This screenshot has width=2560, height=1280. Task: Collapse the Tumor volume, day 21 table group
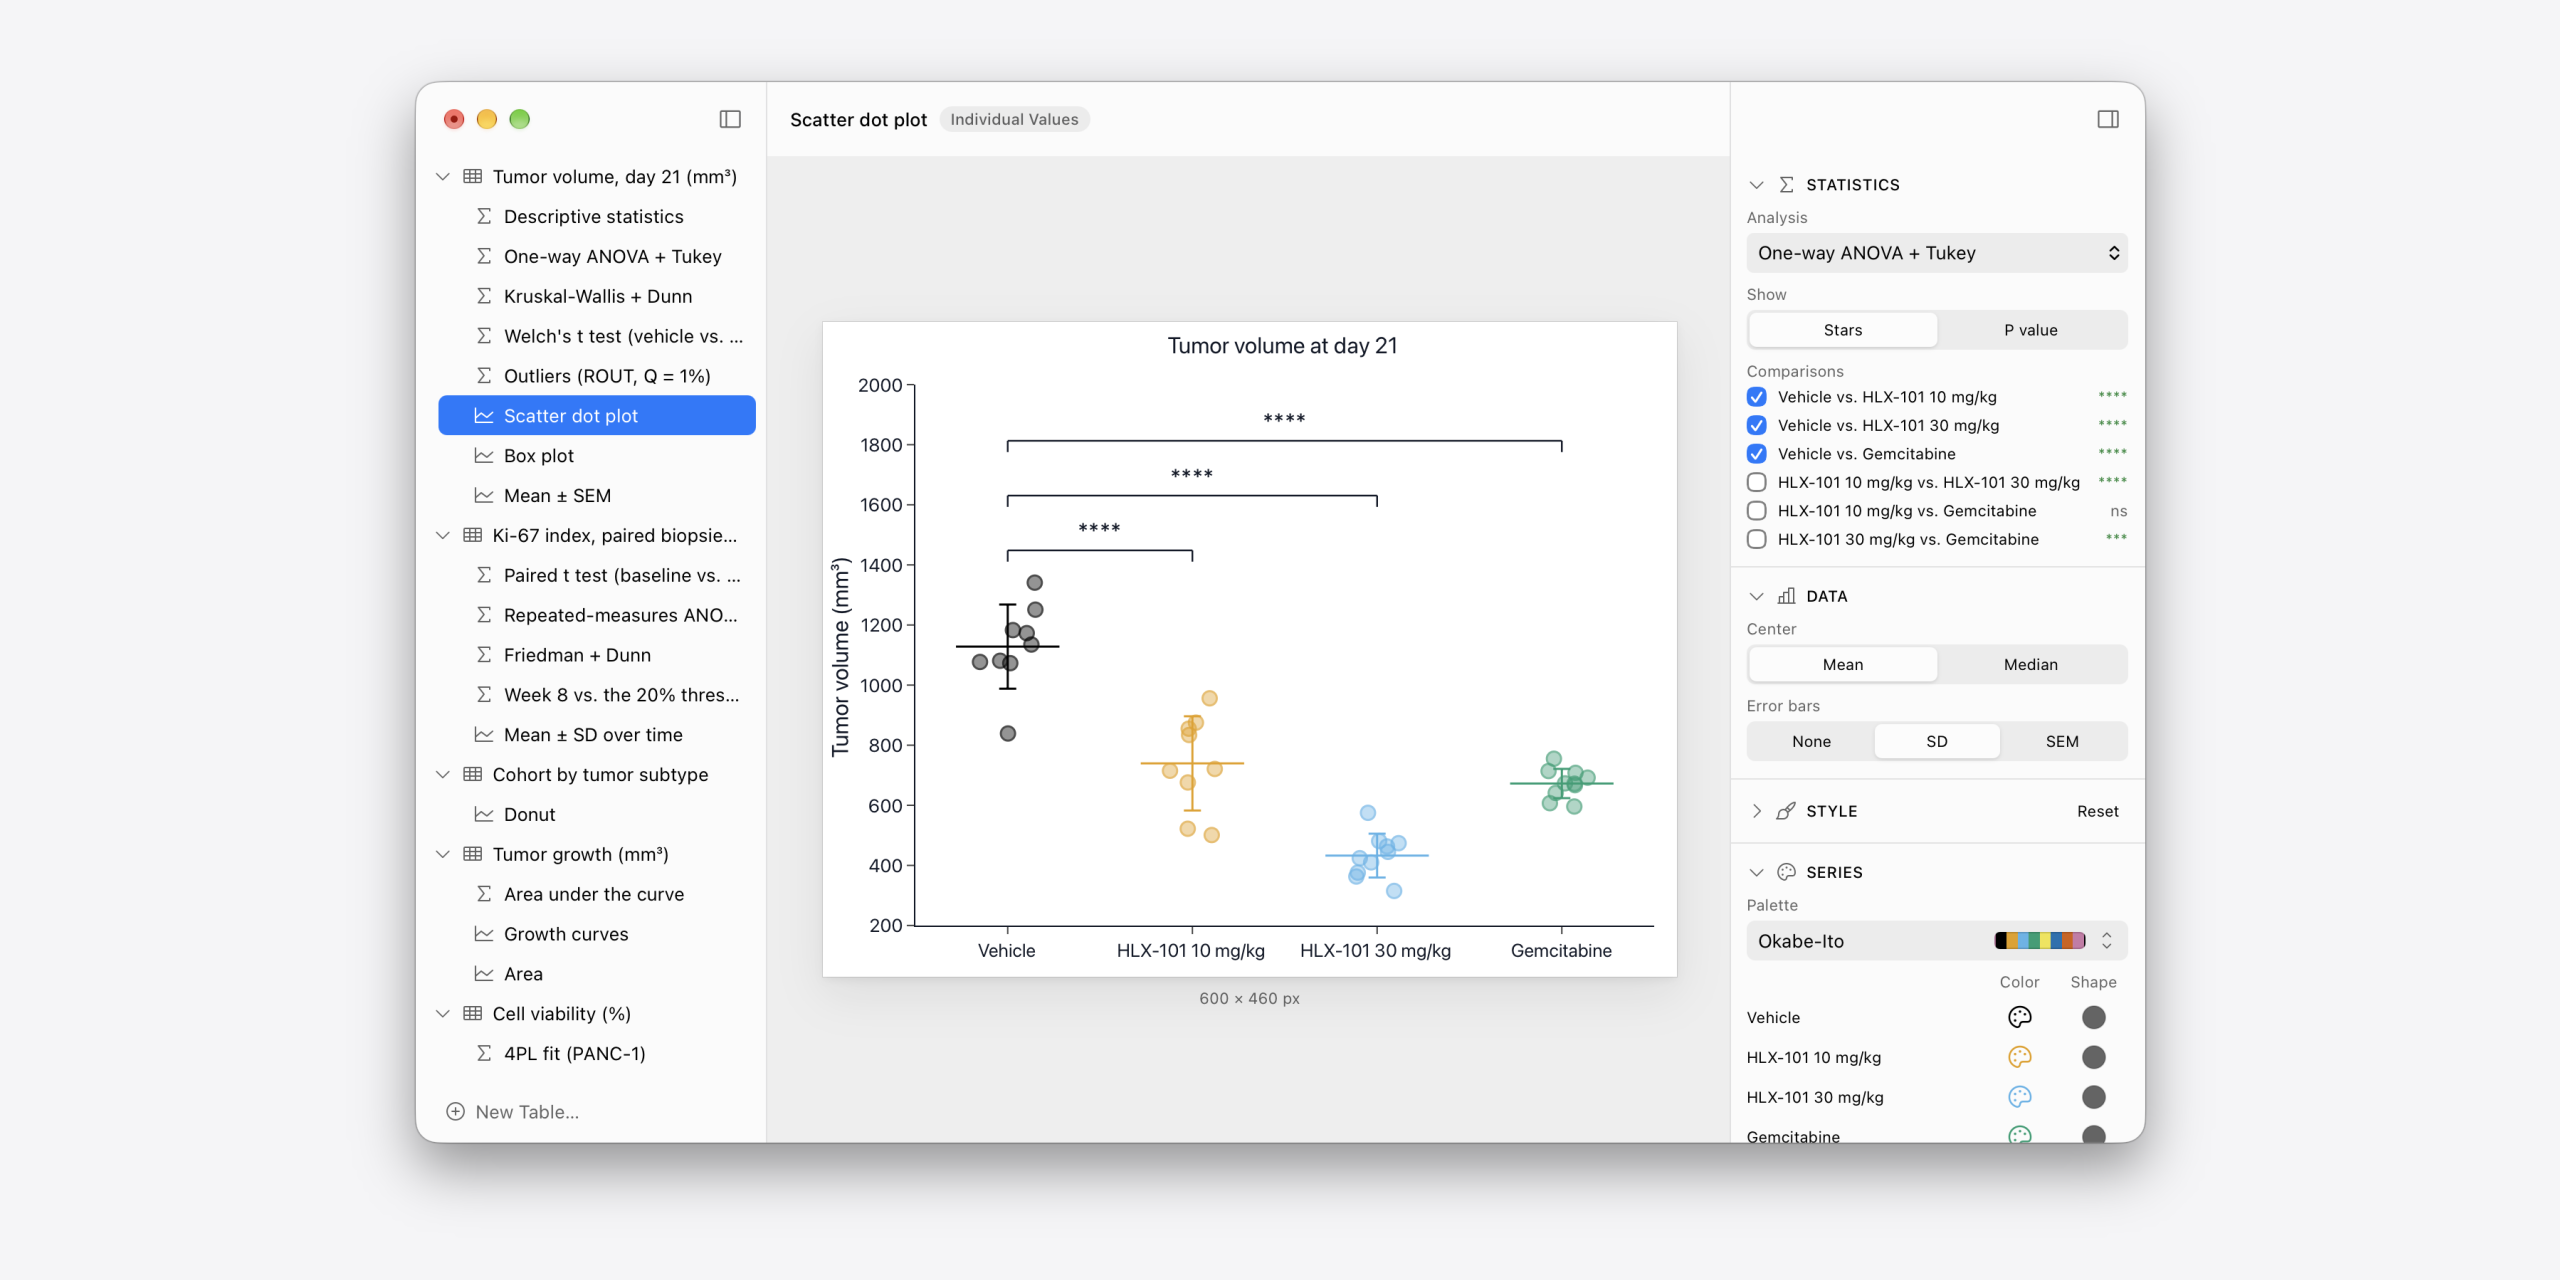click(x=443, y=177)
